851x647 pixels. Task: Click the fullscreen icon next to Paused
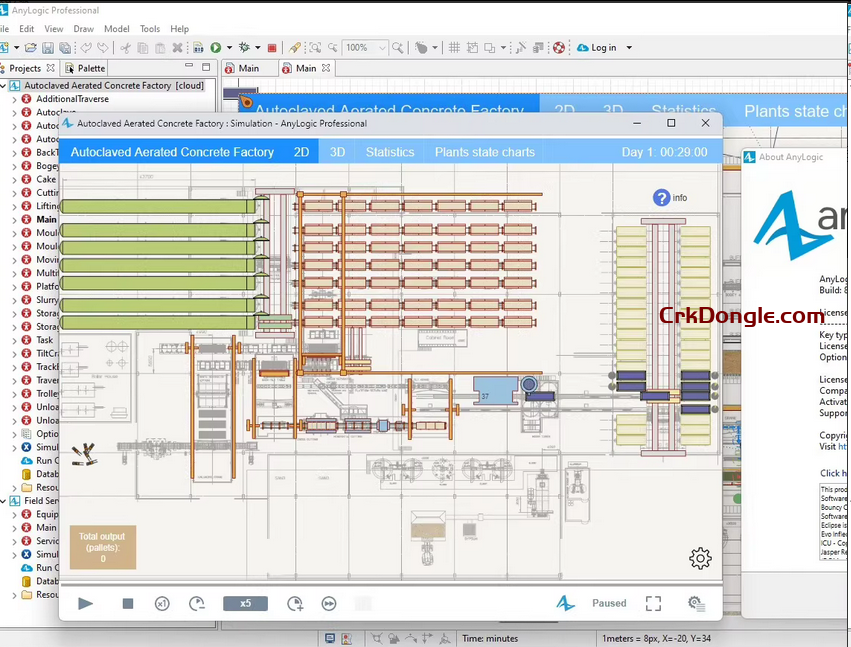click(653, 603)
